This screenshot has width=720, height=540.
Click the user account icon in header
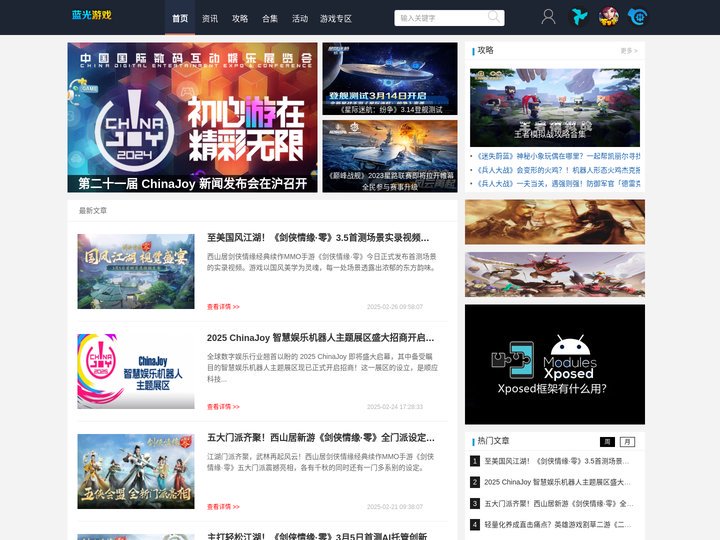(548, 17)
